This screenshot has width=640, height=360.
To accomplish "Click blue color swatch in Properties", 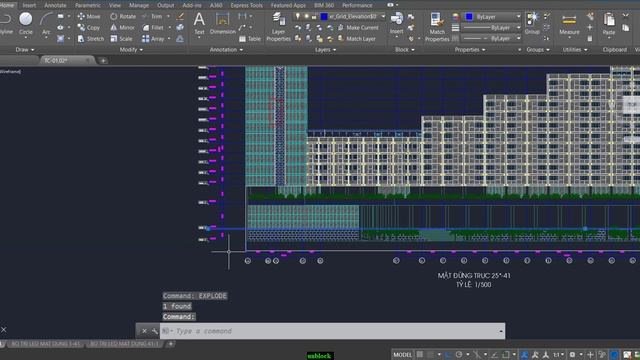I will click(469, 17).
